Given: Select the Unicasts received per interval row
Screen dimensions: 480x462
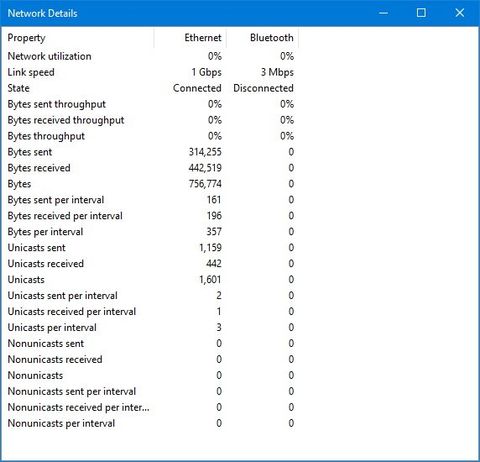Looking at the screenshot, I should 150,311.
